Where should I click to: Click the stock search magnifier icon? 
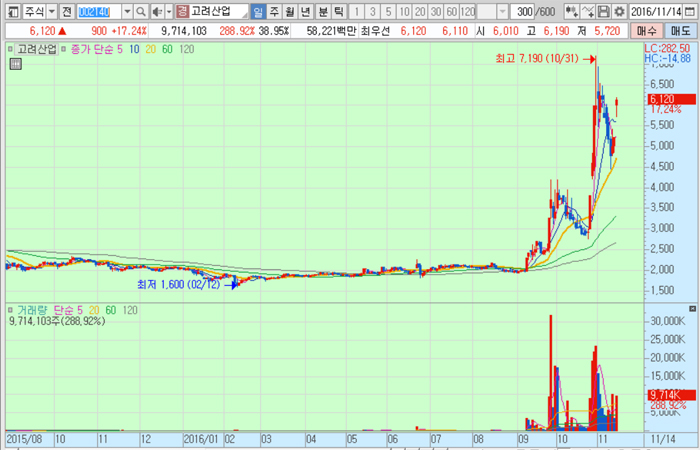coord(141,11)
